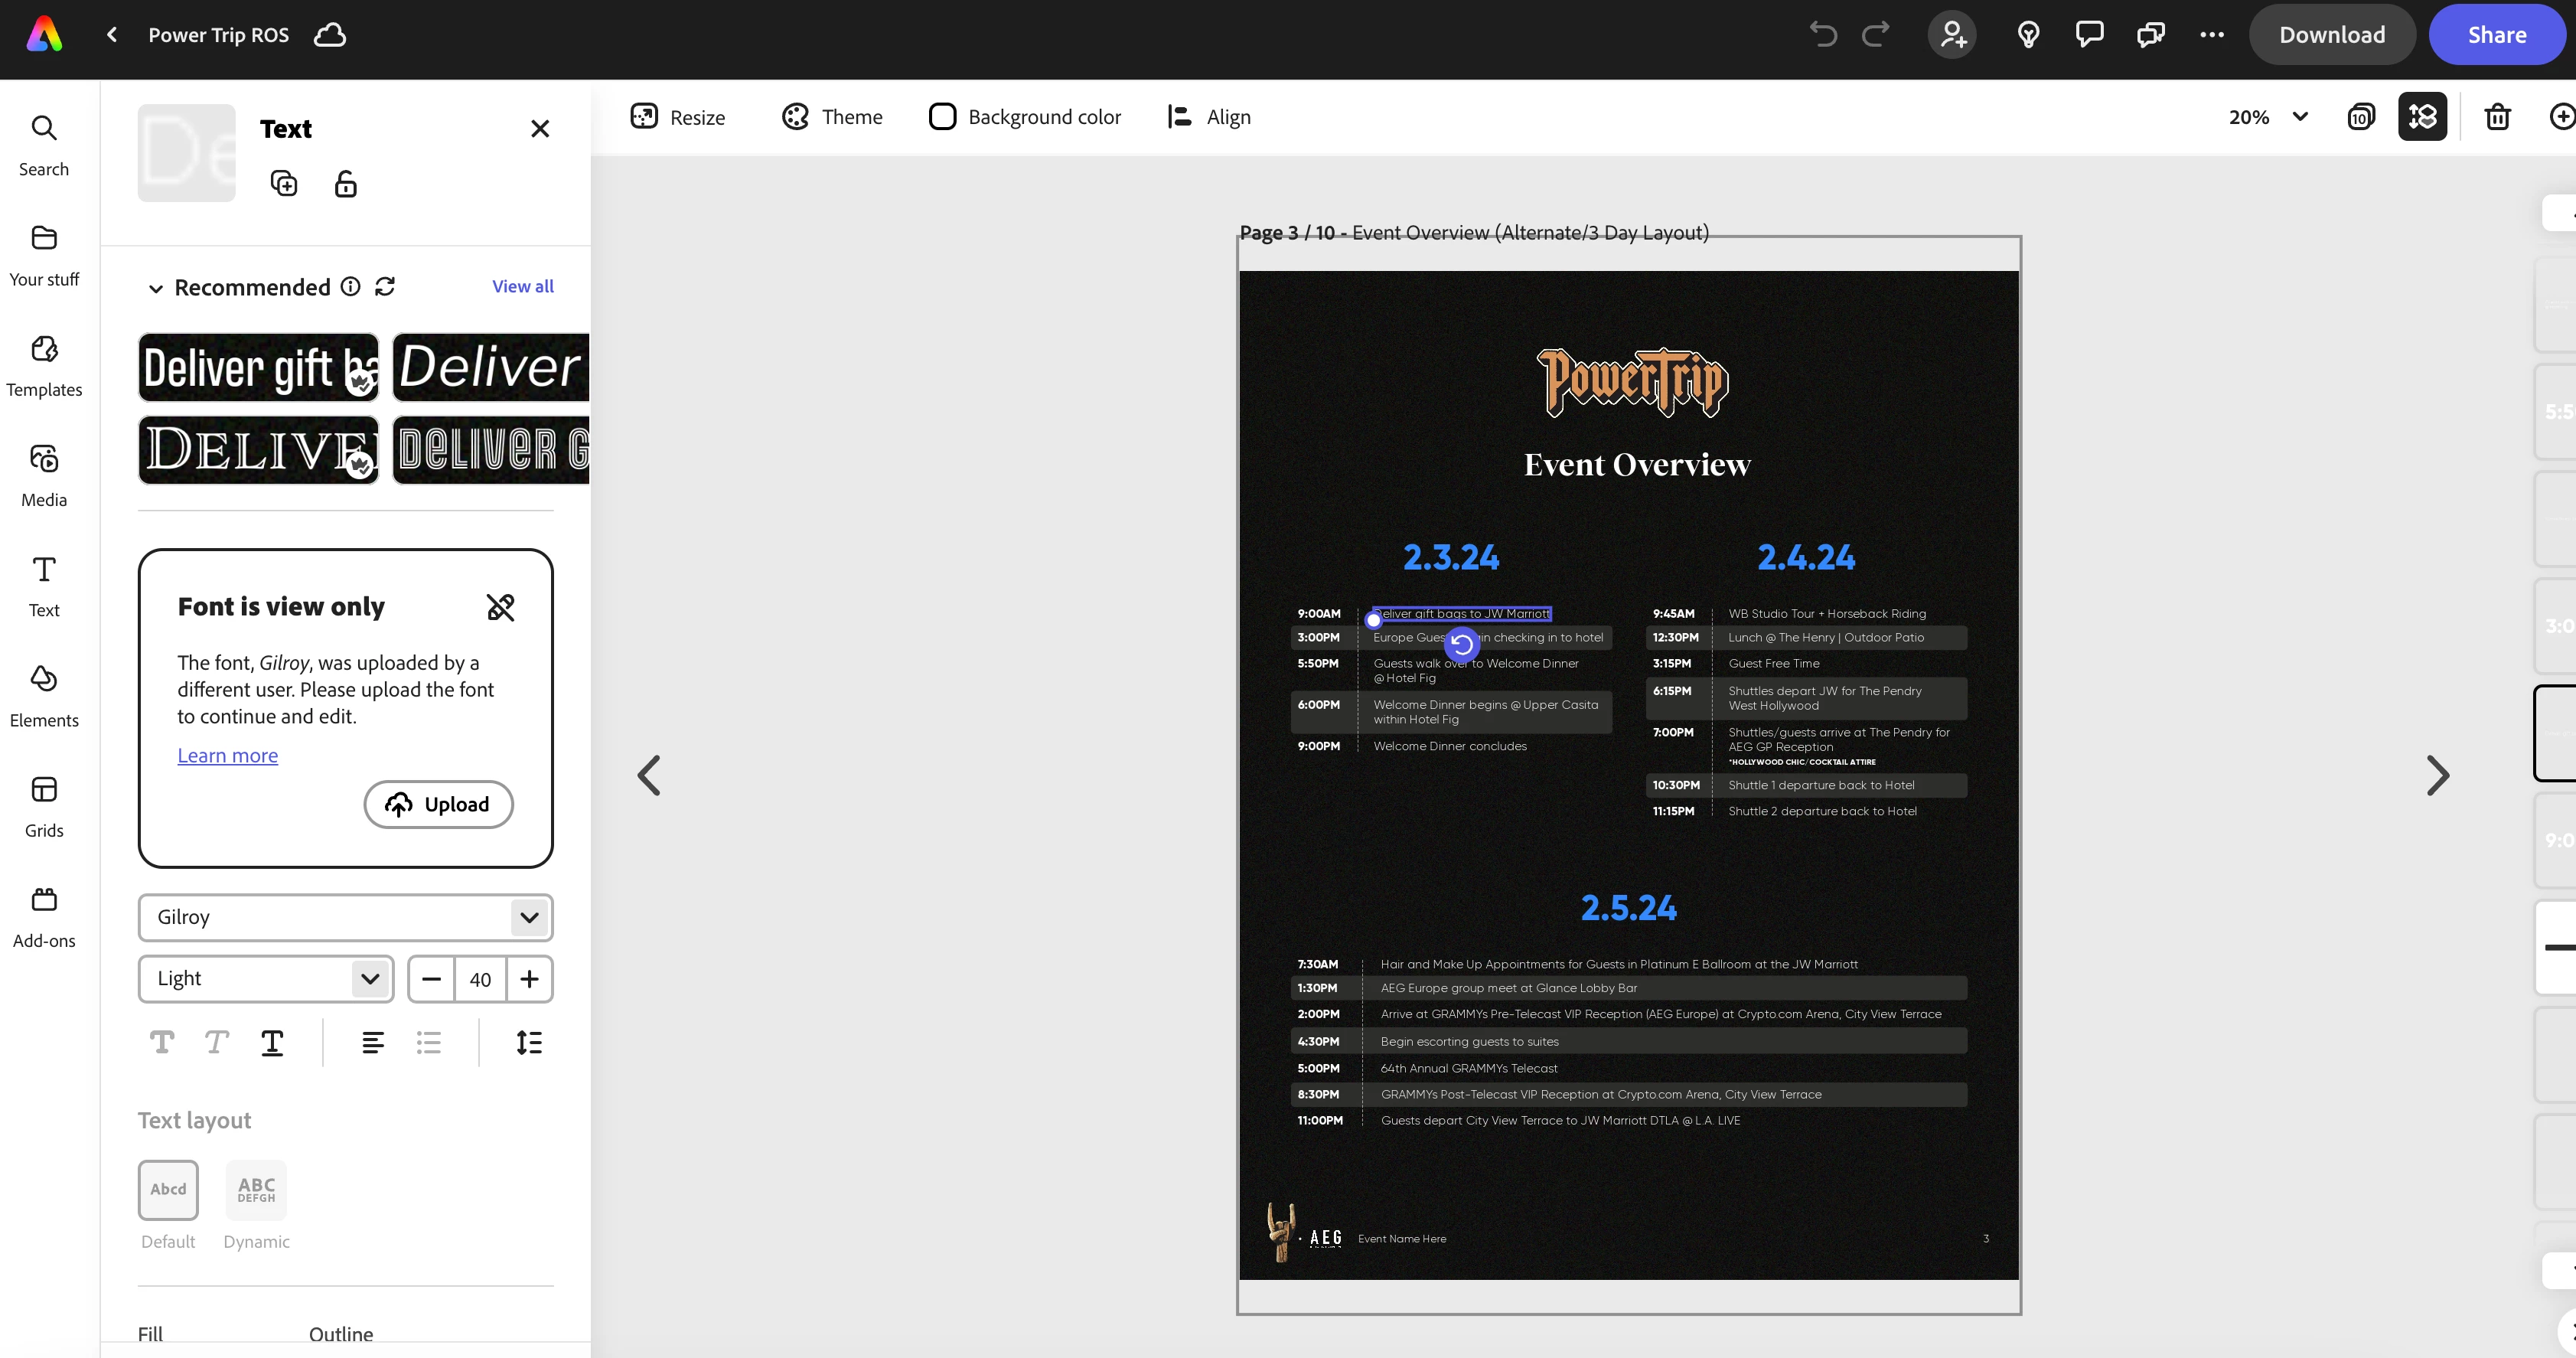Click the Background color swatch
Image resolution: width=2576 pixels, height=1358 pixels.
(942, 117)
